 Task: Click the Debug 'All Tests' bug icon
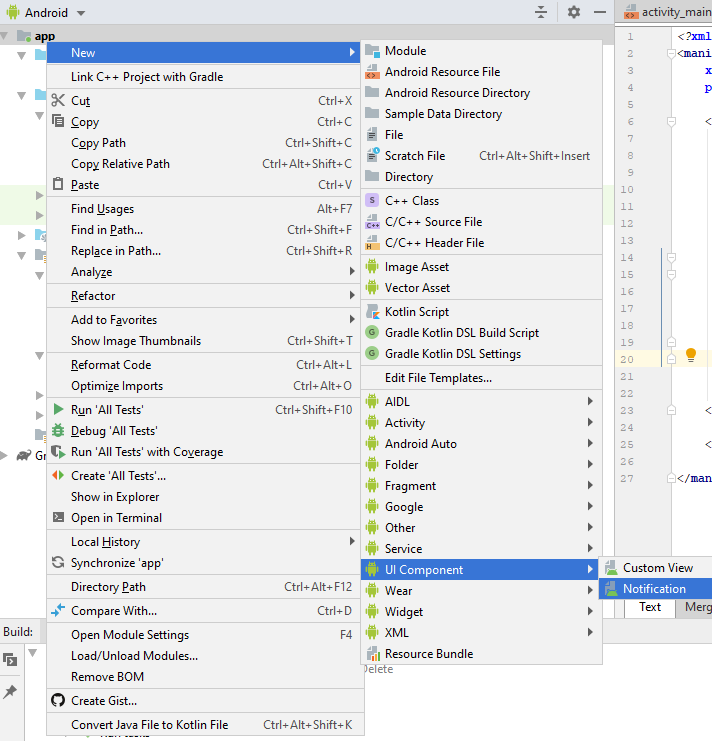[58, 431]
